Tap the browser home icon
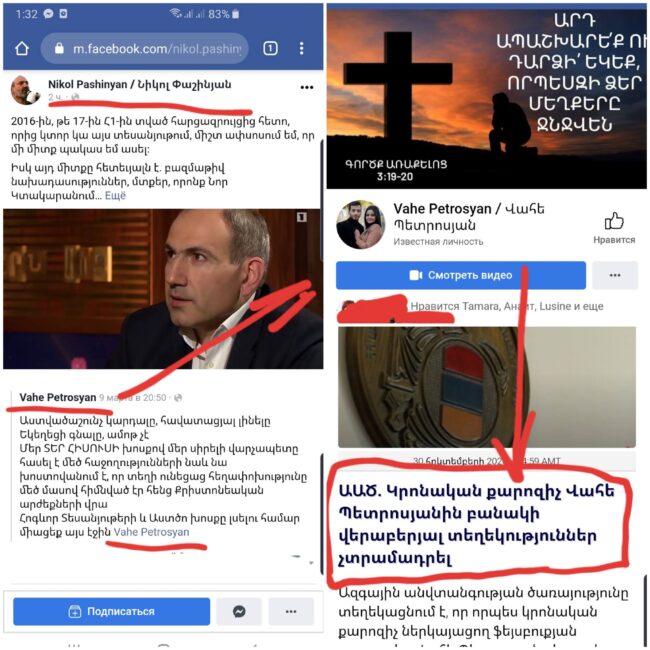 (x=22, y=49)
